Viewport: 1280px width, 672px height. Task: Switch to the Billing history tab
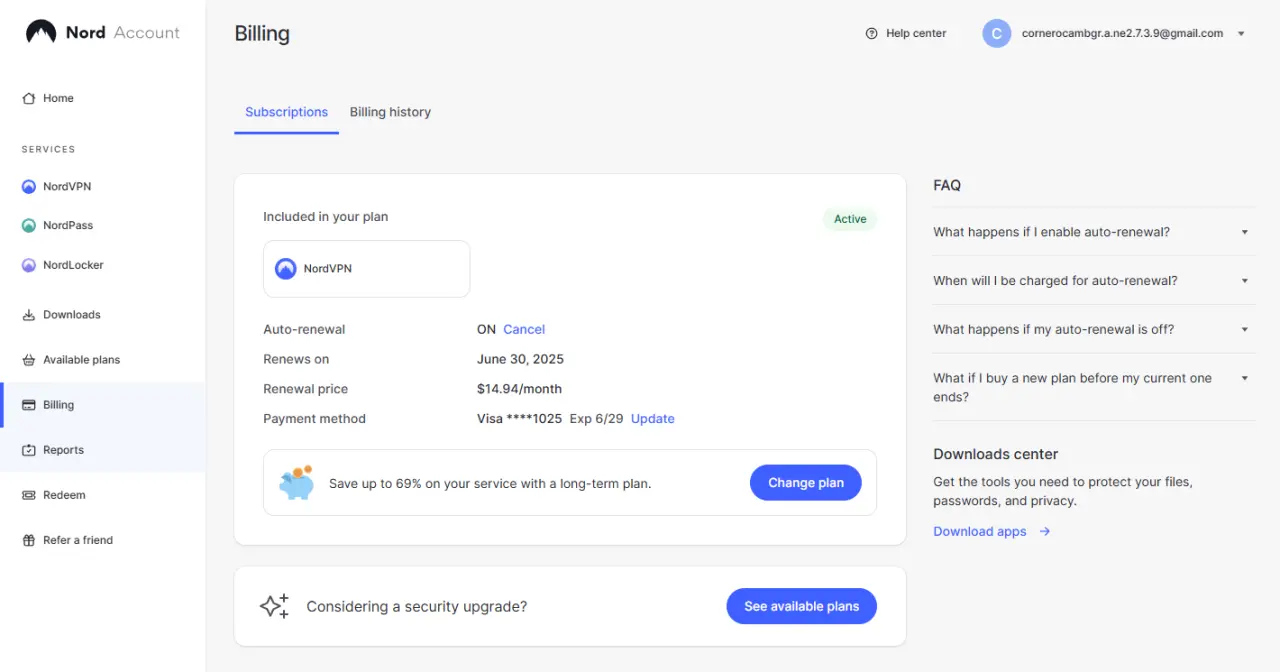pos(390,112)
